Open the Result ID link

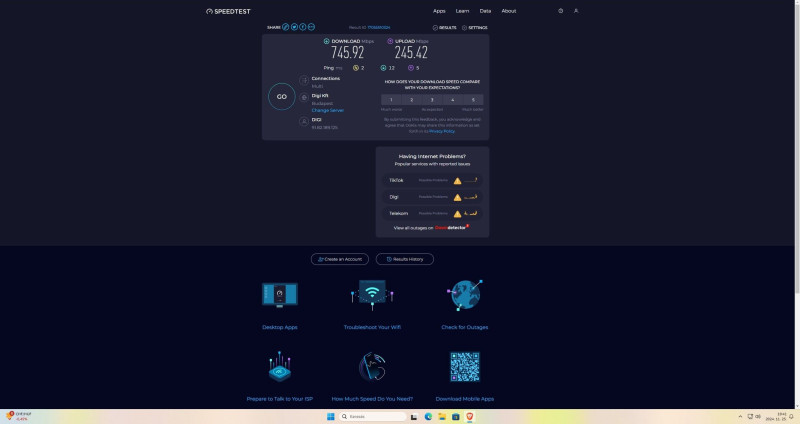[379, 28]
